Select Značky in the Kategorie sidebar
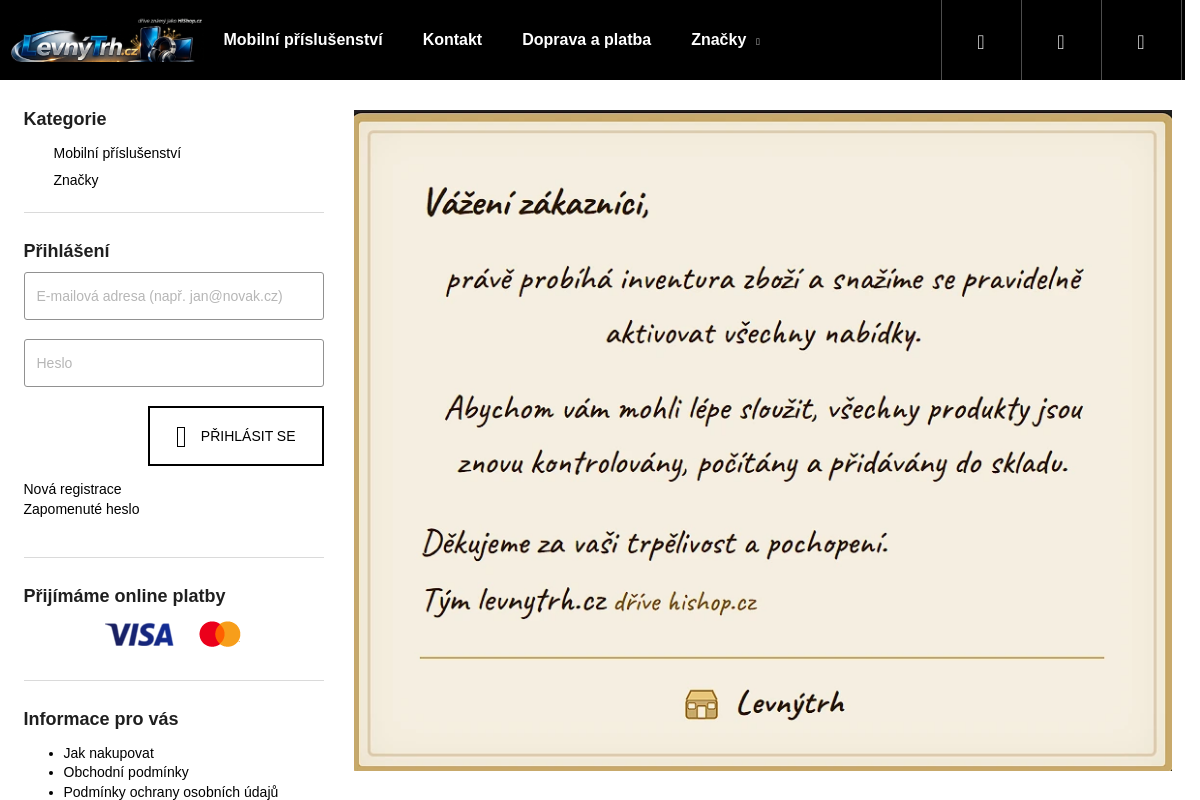This screenshot has width=1200, height=800. (76, 180)
